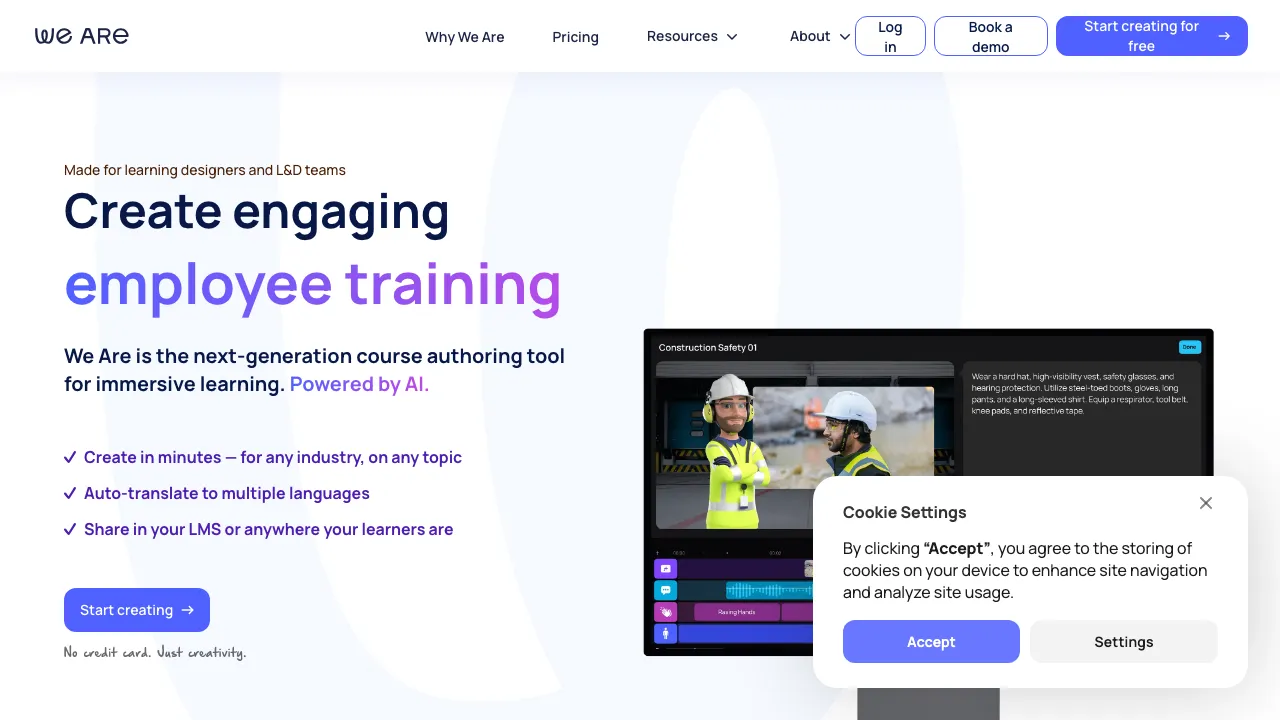
Task: Click the purple media track icon in timeline
Action: 665,568
